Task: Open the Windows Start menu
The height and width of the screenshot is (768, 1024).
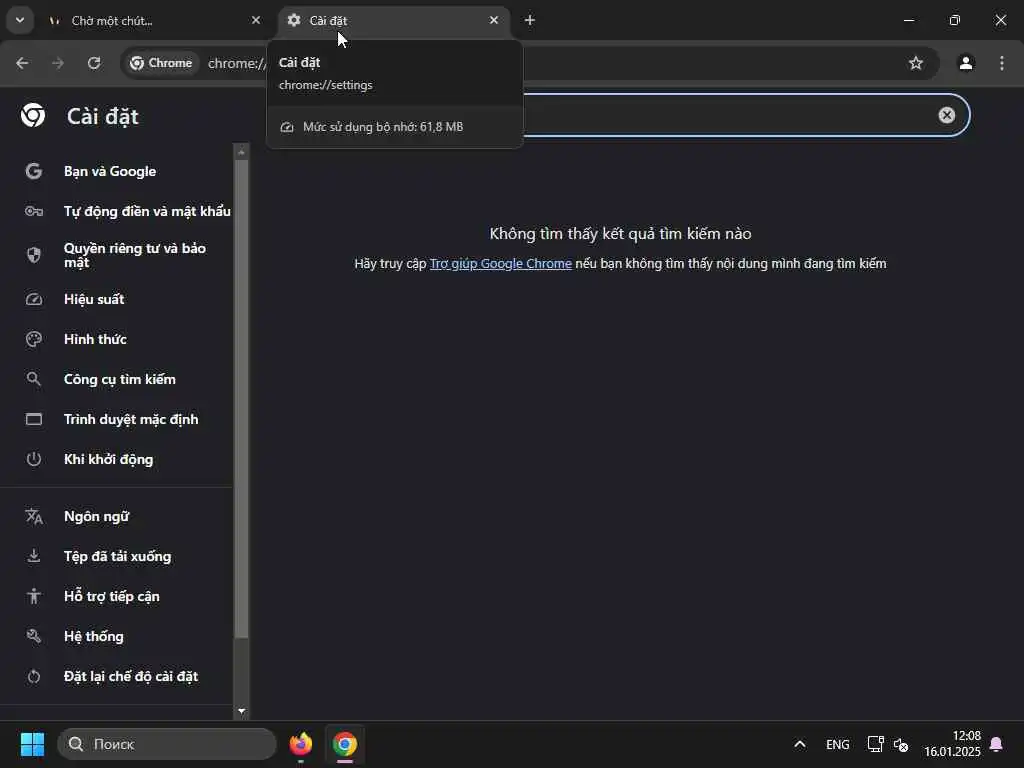Action: (x=33, y=744)
